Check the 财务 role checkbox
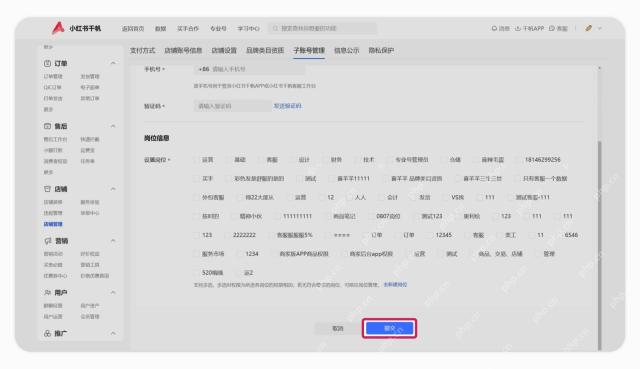 point(326,160)
